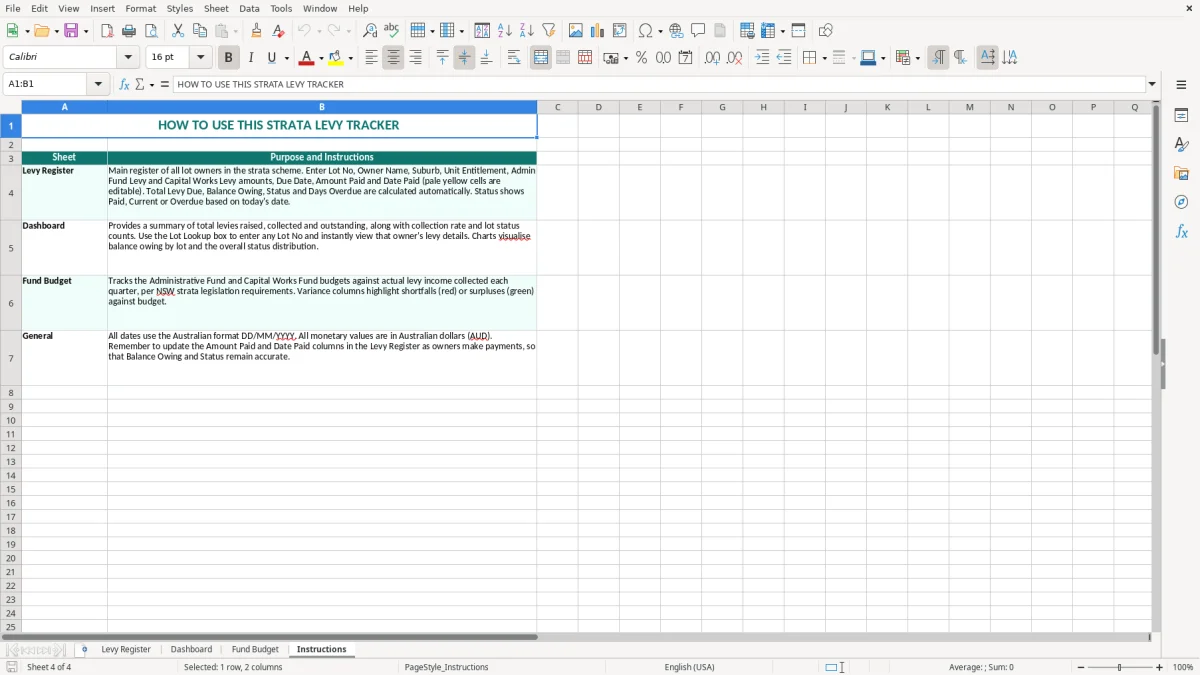Cut selection with scissors icon
This screenshot has width=1200, height=675.
click(178, 31)
